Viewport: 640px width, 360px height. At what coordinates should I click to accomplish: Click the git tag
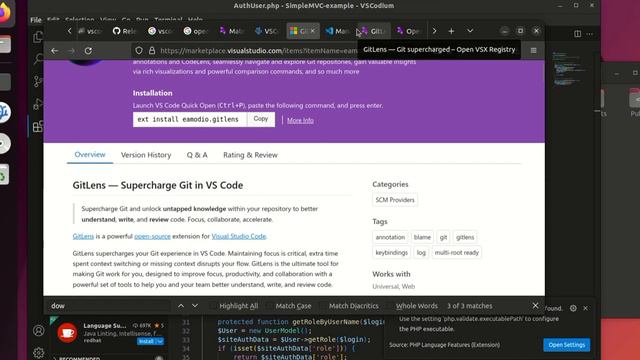tap(444, 237)
